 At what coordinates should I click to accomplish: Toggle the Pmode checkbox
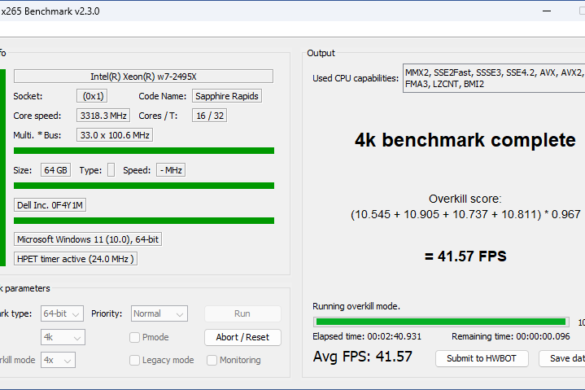134,337
